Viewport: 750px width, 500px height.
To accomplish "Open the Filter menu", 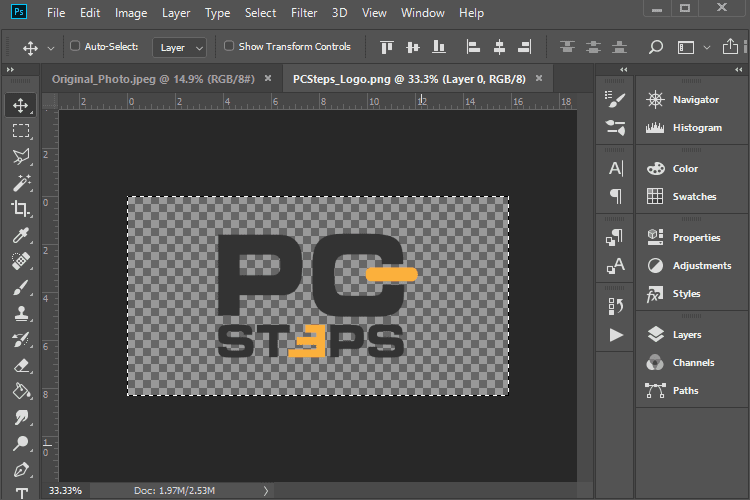I will coord(304,13).
